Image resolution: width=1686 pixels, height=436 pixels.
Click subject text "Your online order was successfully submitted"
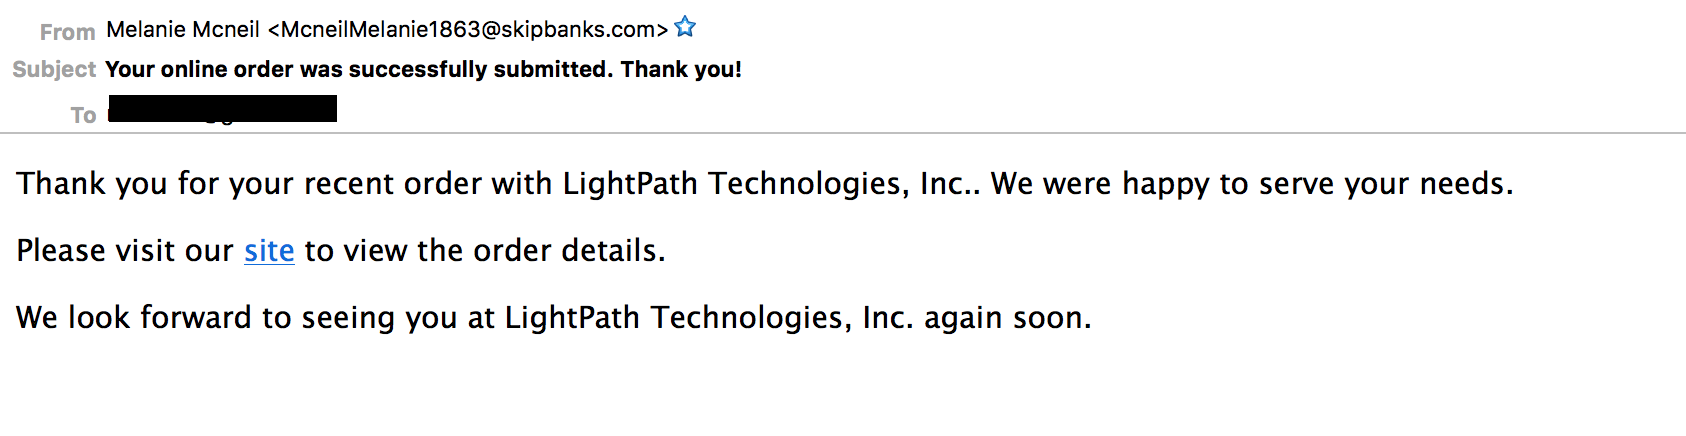(x=357, y=69)
